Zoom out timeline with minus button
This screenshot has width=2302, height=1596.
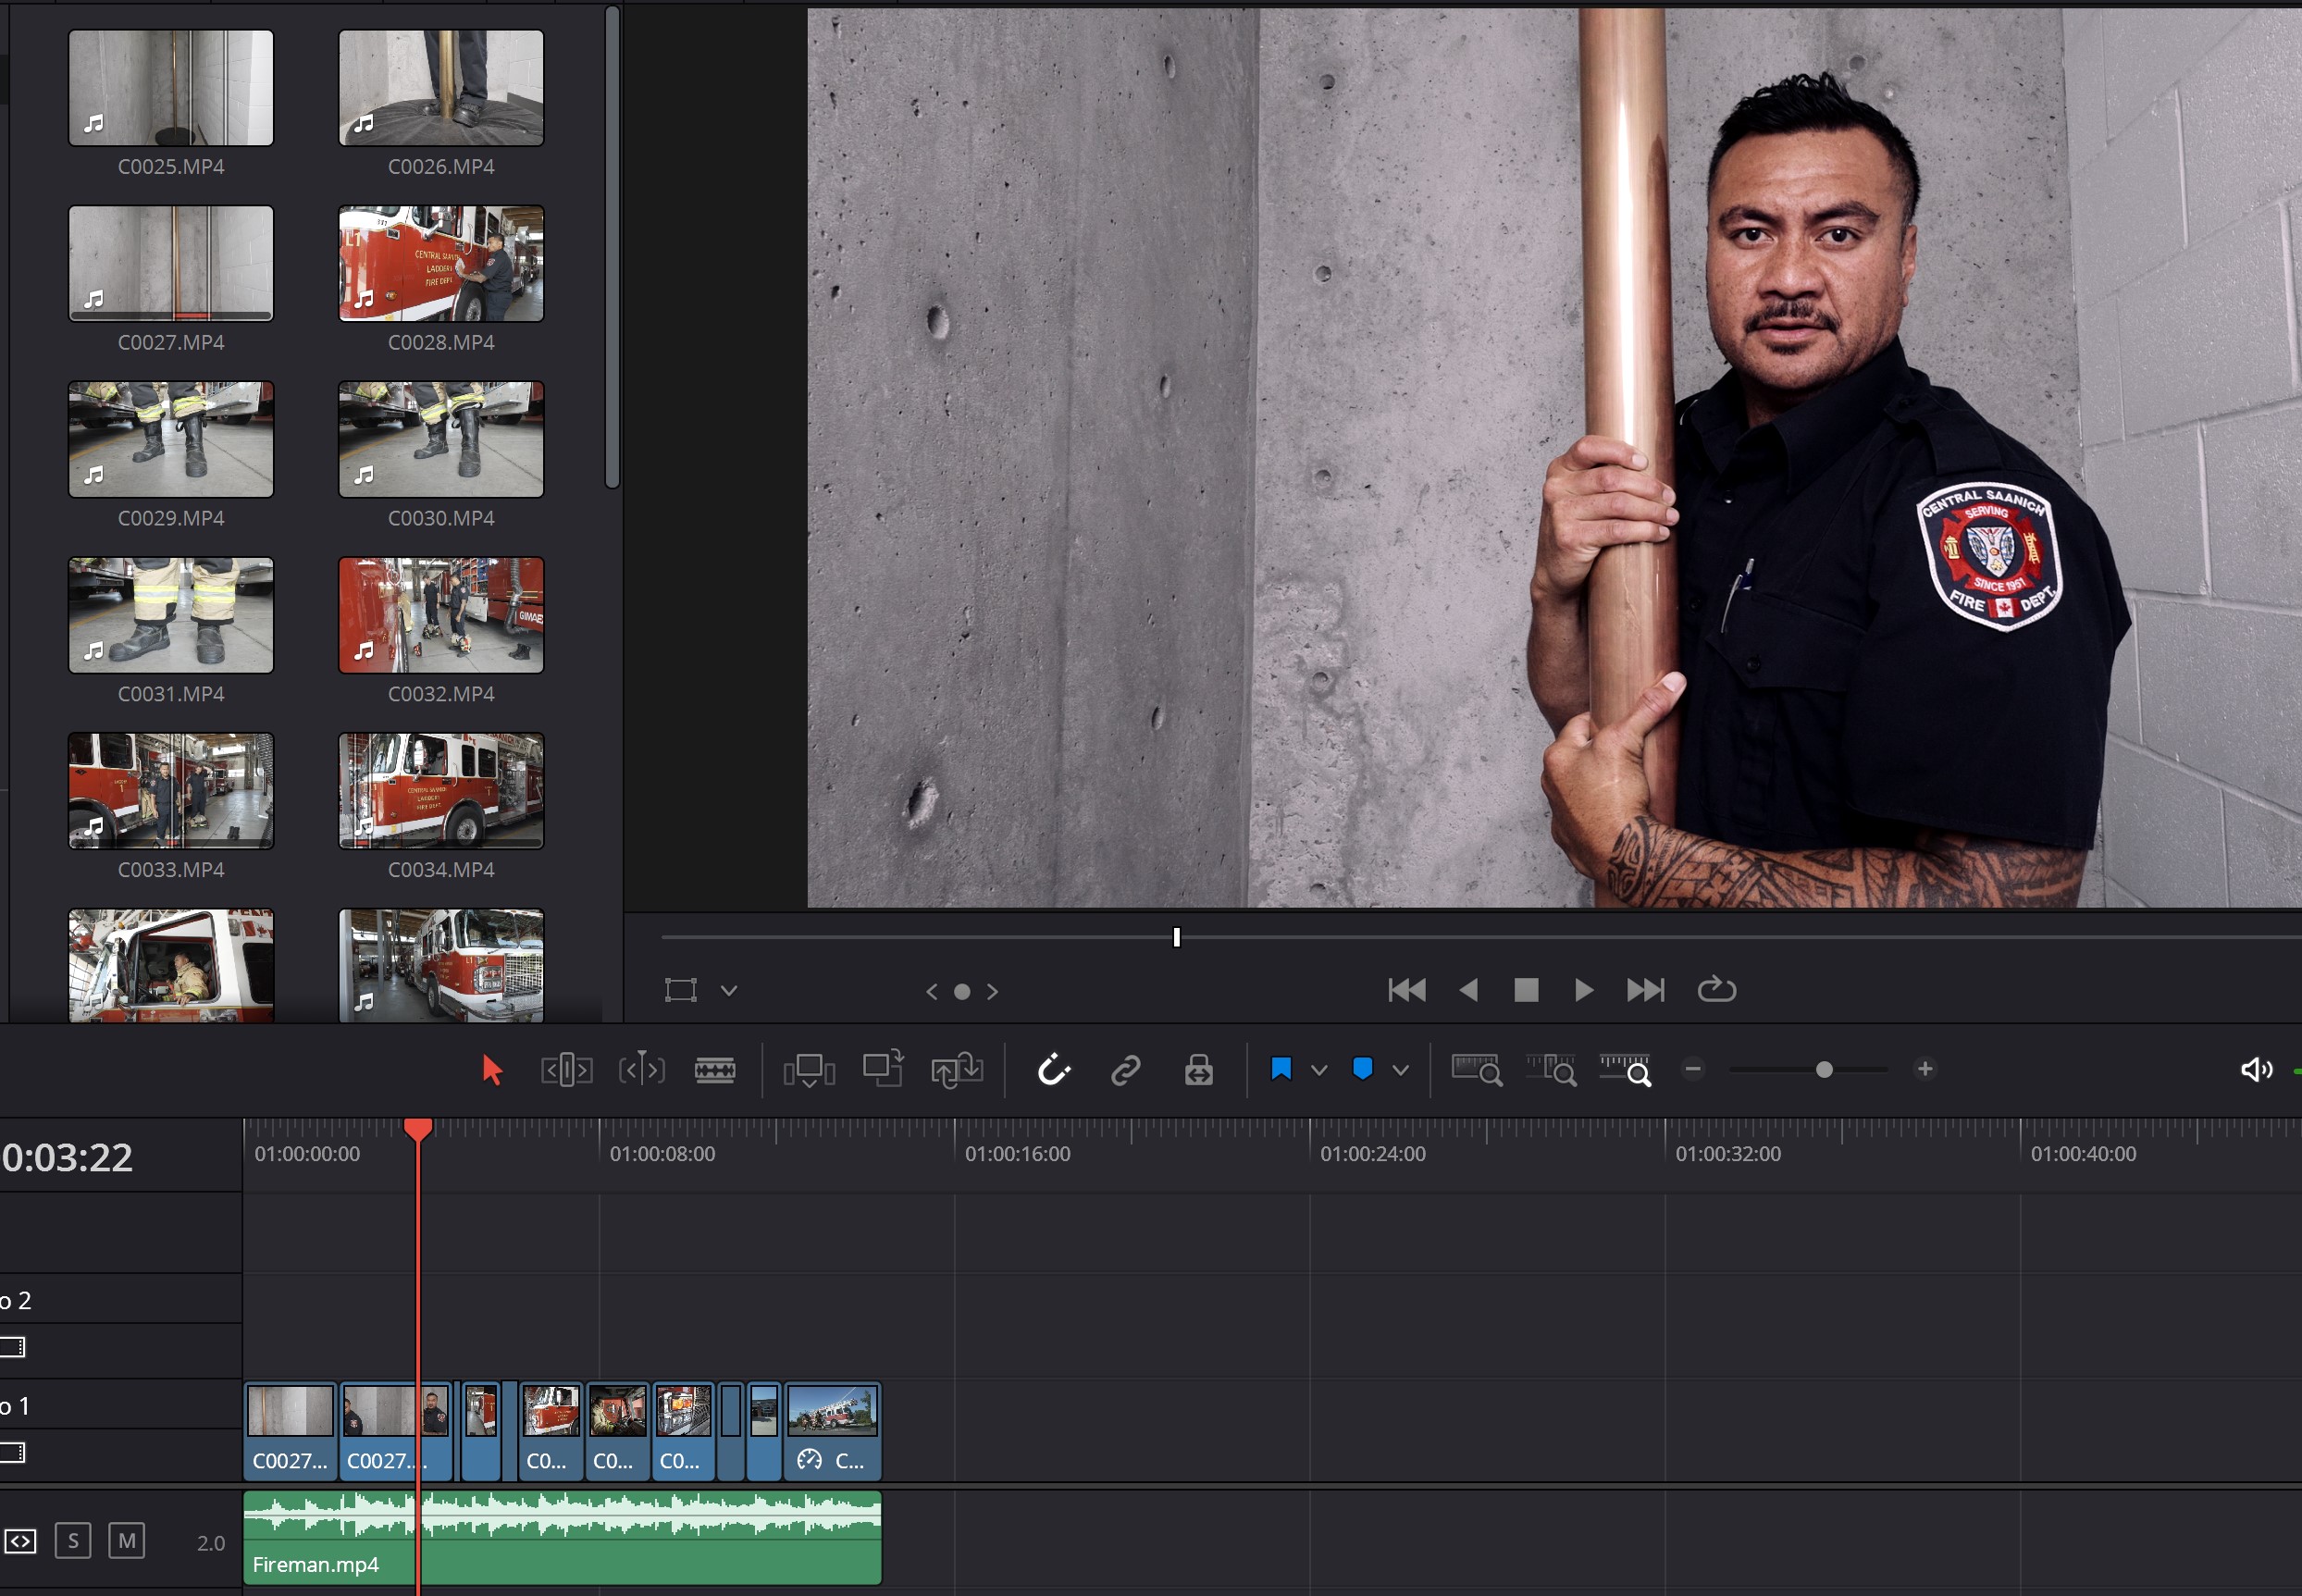pyautogui.click(x=1693, y=1069)
